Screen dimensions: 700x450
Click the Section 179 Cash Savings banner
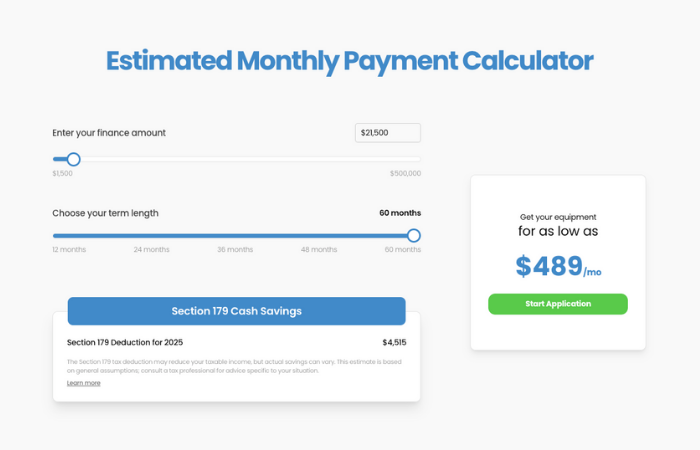[237, 311]
